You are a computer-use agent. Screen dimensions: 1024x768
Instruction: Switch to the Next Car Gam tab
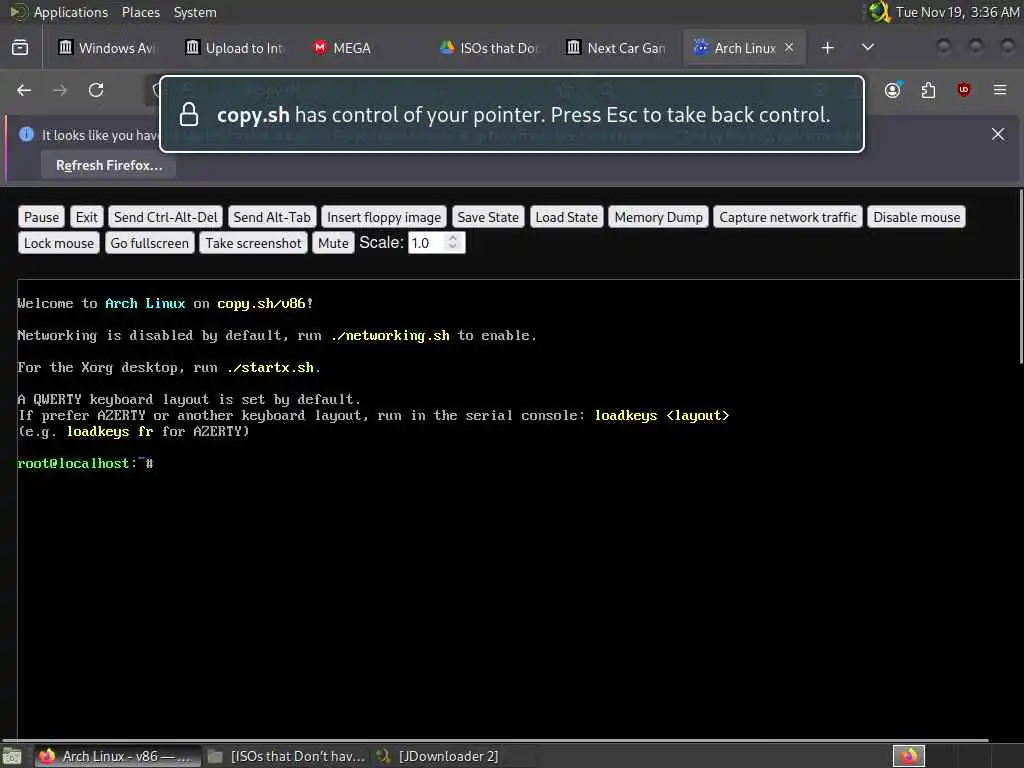point(616,48)
